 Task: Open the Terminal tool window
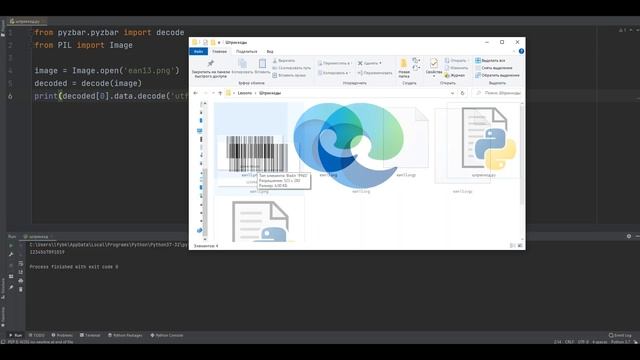point(90,335)
